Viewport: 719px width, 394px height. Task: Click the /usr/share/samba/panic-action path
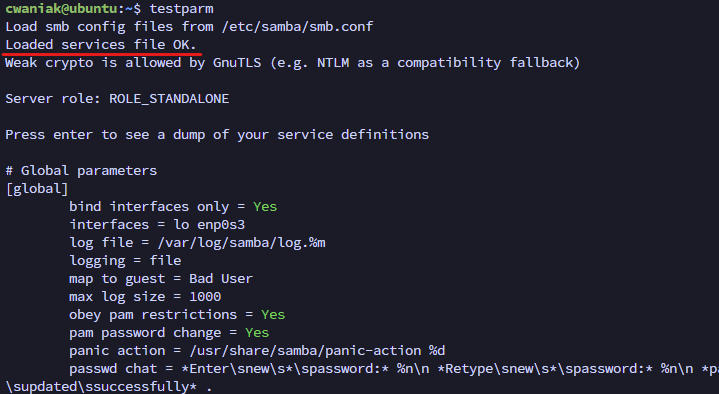pos(305,351)
